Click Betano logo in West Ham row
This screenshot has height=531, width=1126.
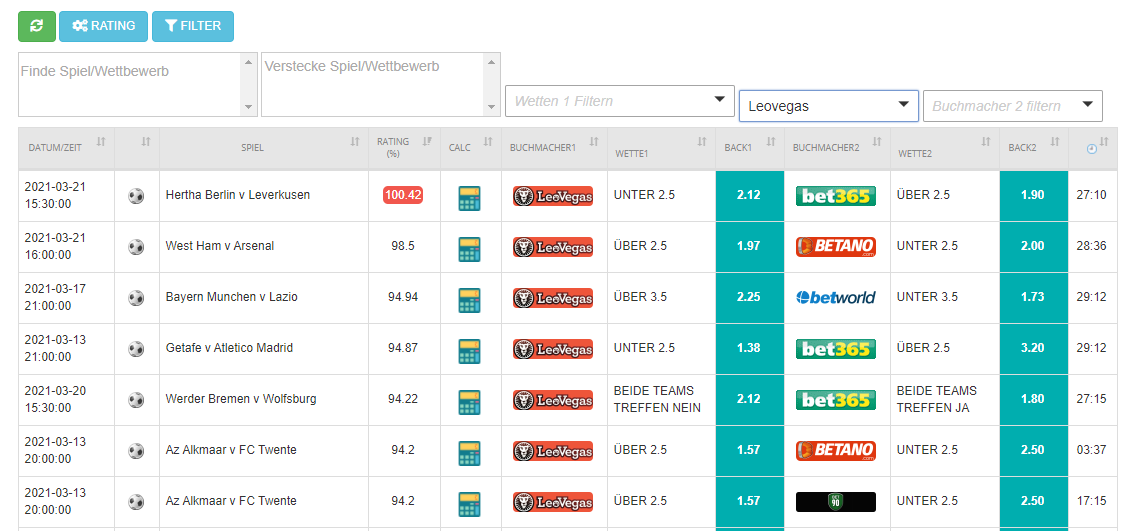(x=835, y=246)
